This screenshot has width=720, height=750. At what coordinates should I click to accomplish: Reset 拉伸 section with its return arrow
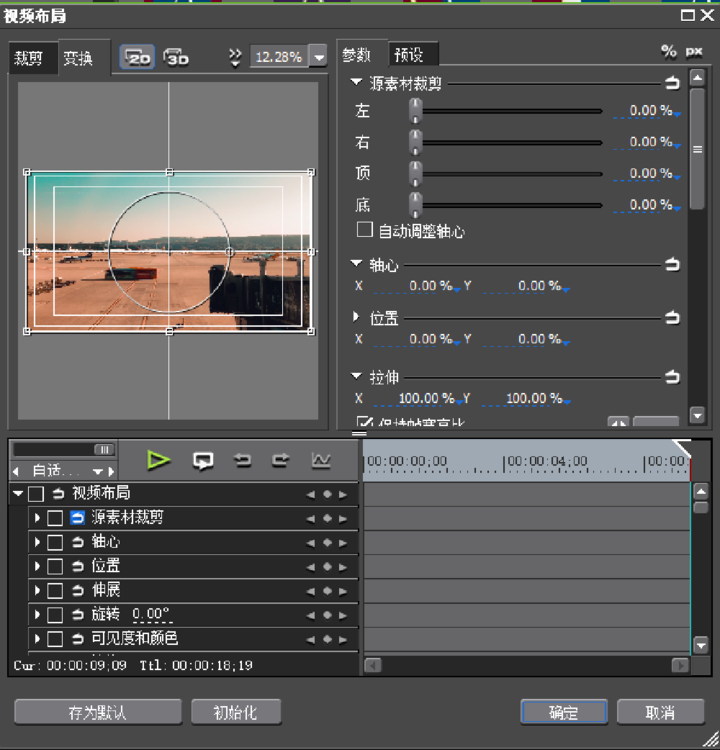coord(672,377)
